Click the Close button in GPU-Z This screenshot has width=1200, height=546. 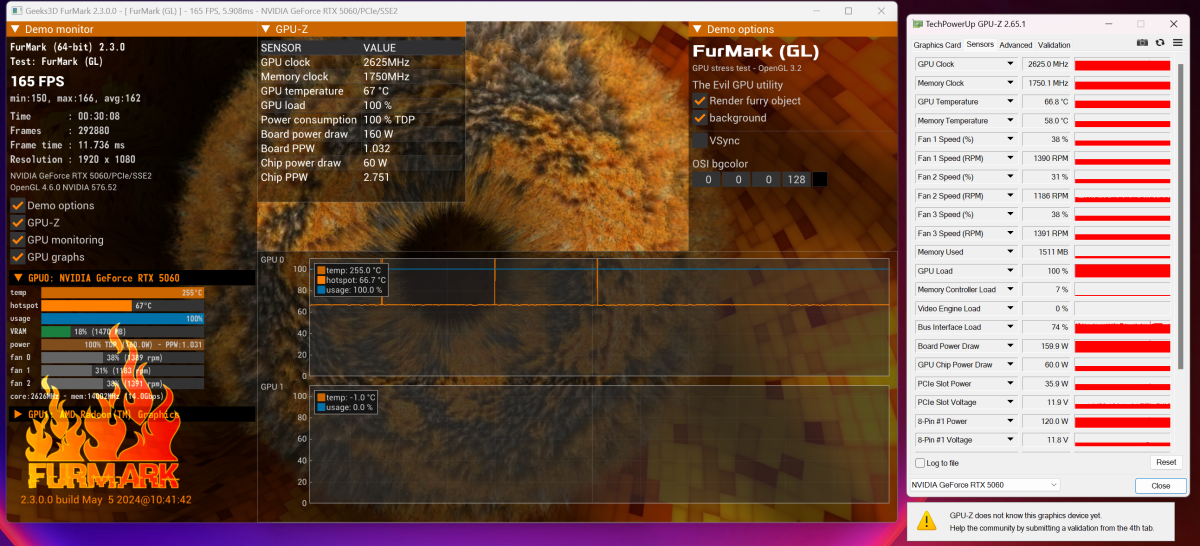tap(1160, 485)
